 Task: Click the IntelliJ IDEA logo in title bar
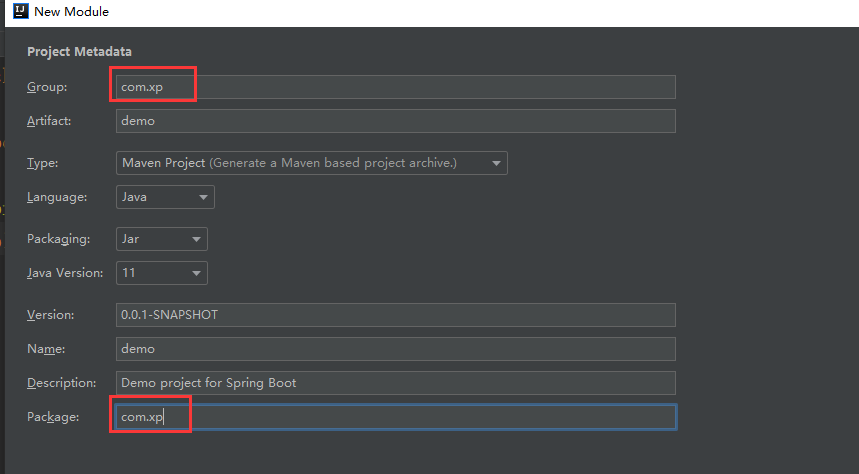pos(20,11)
